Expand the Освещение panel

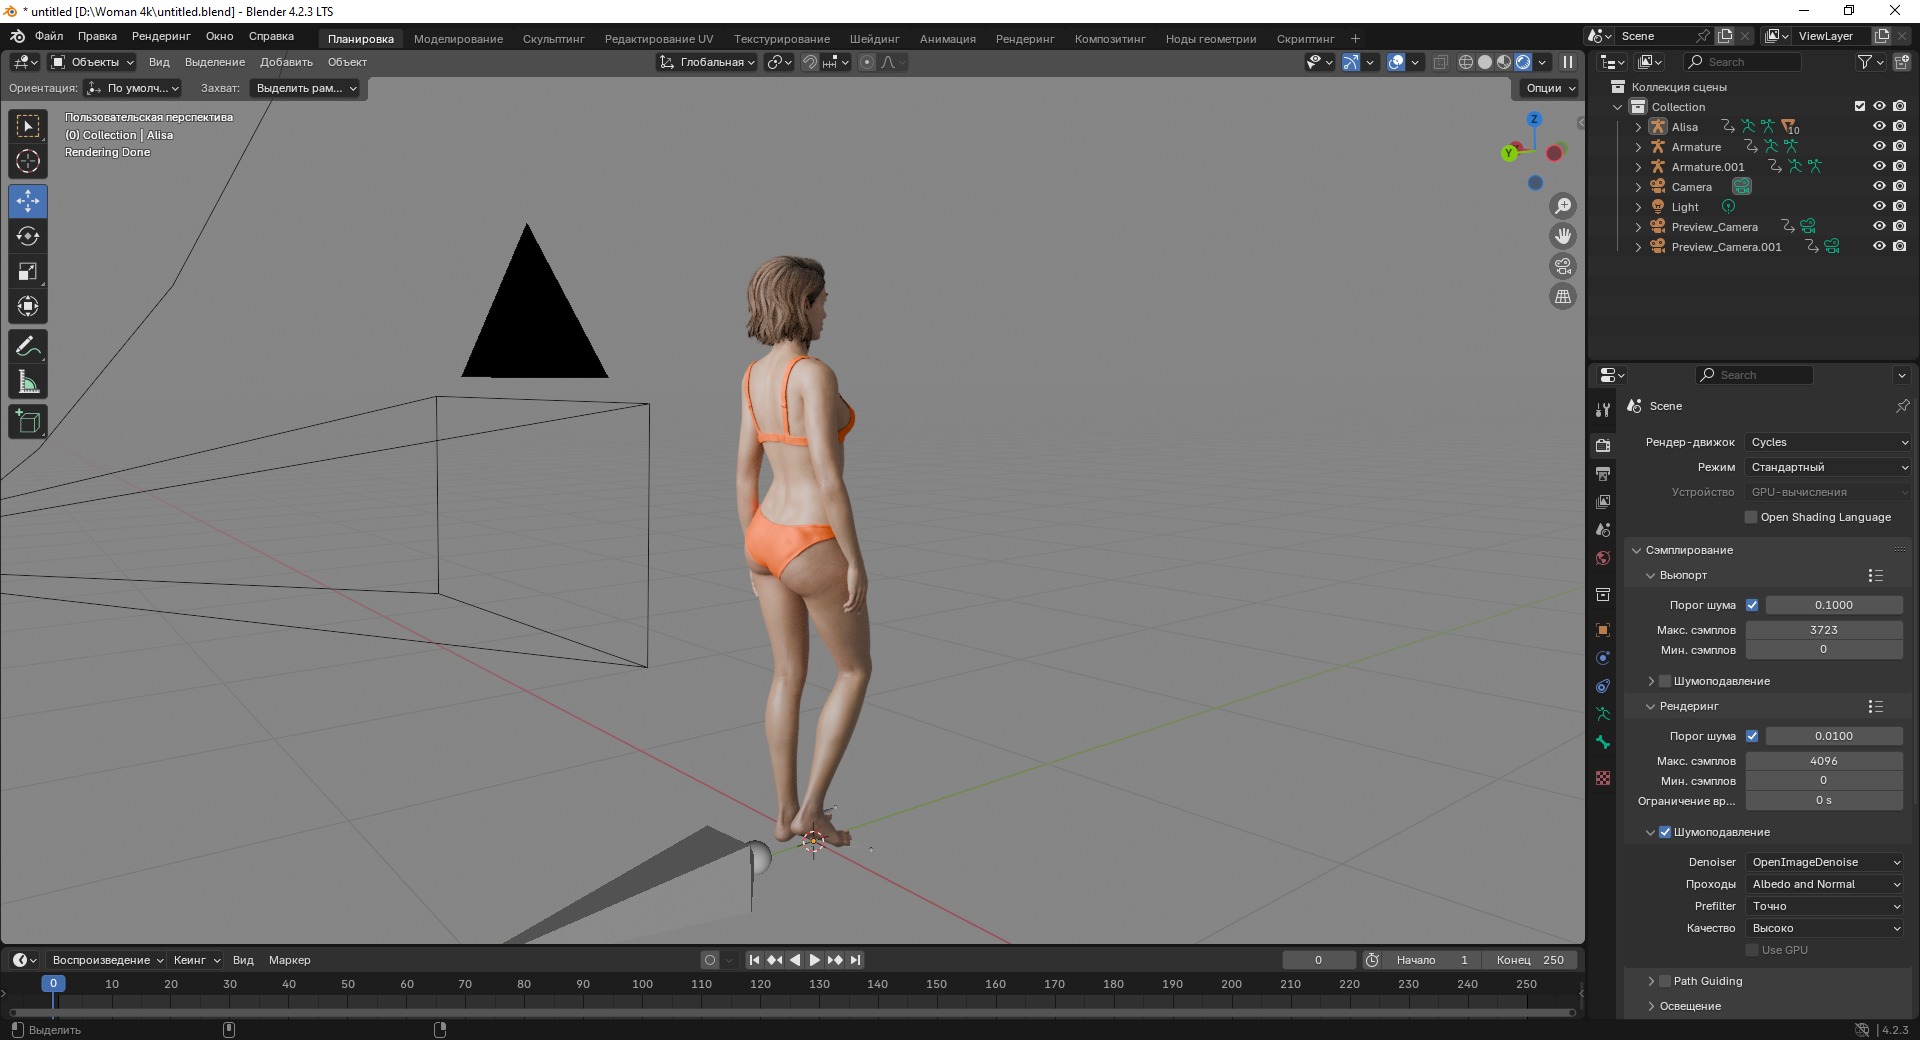pyautogui.click(x=1651, y=1006)
